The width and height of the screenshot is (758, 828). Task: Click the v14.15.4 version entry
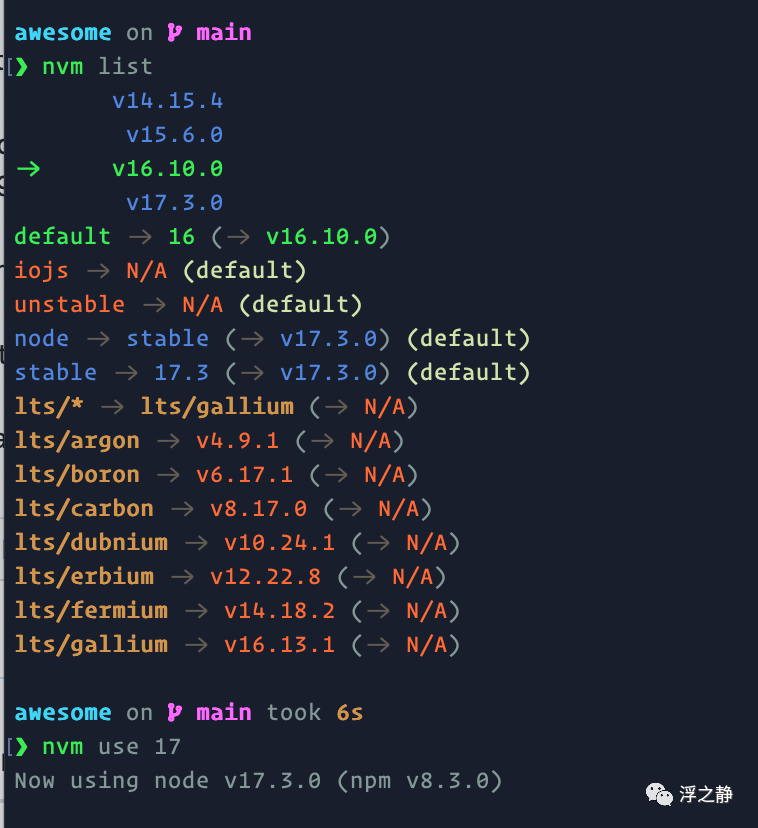point(167,100)
